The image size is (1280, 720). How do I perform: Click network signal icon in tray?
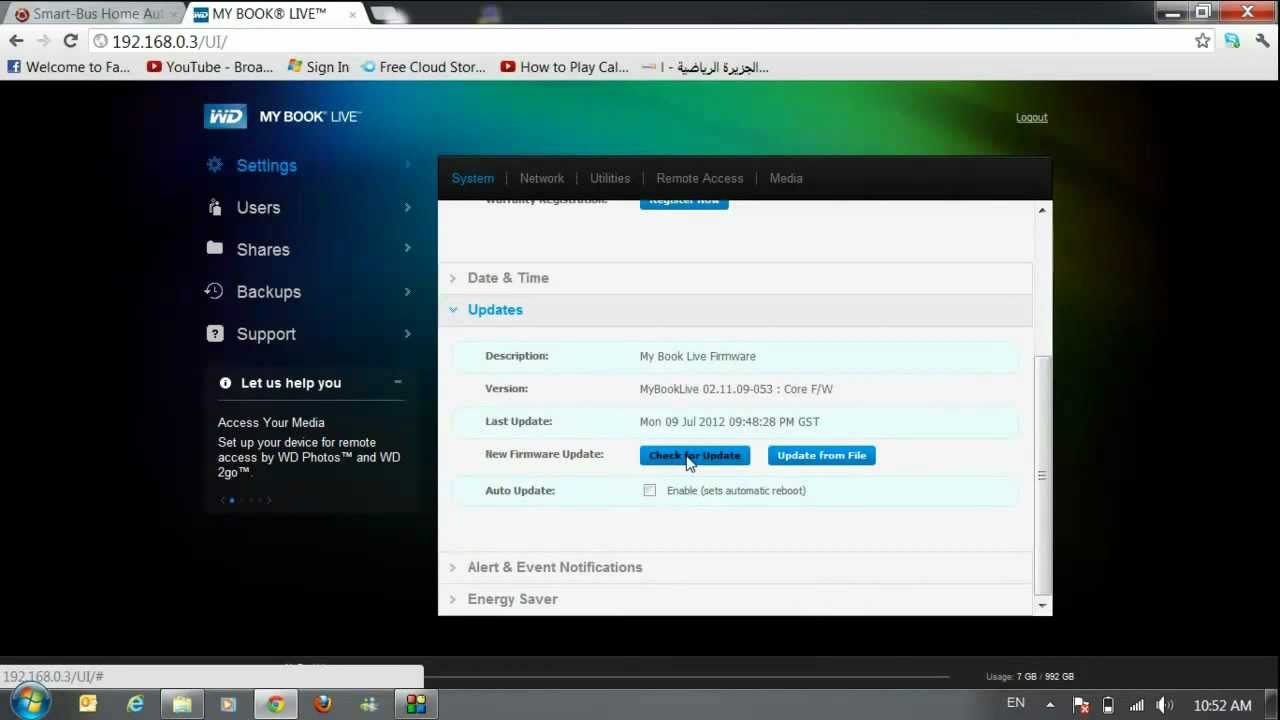pos(1136,705)
